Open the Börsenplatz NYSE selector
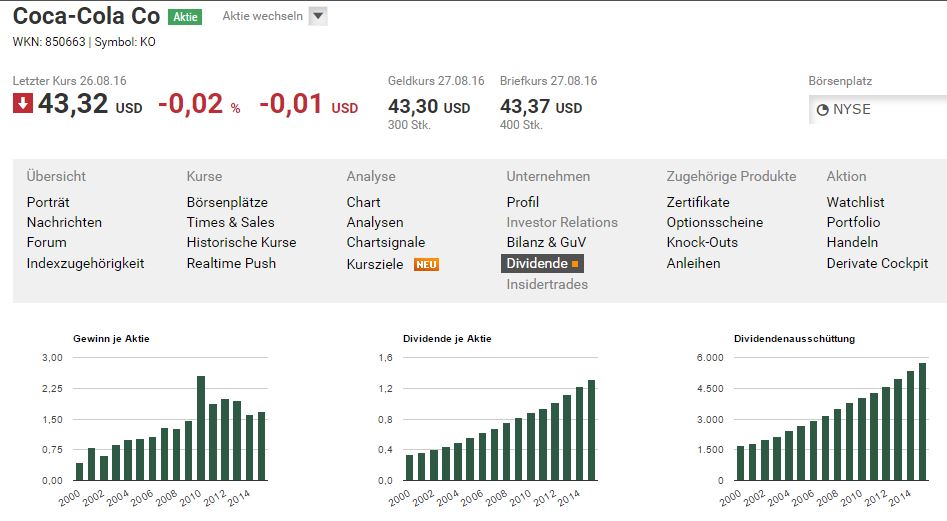The width and height of the screenshot is (947, 521). [877, 110]
